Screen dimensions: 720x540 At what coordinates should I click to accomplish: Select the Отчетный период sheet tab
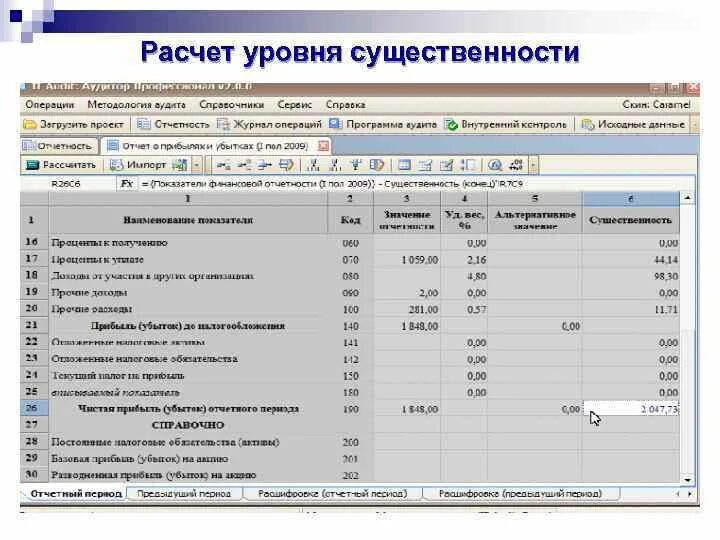(x=76, y=494)
